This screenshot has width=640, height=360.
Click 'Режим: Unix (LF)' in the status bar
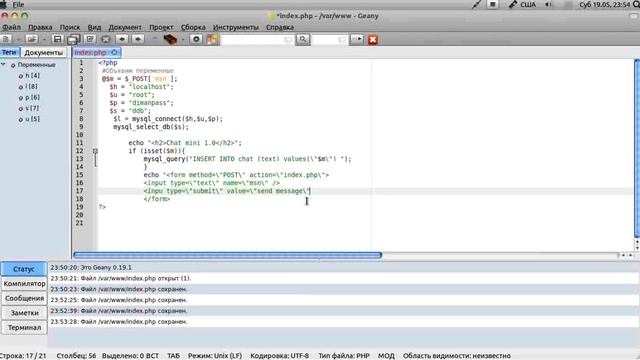coord(215,356)
